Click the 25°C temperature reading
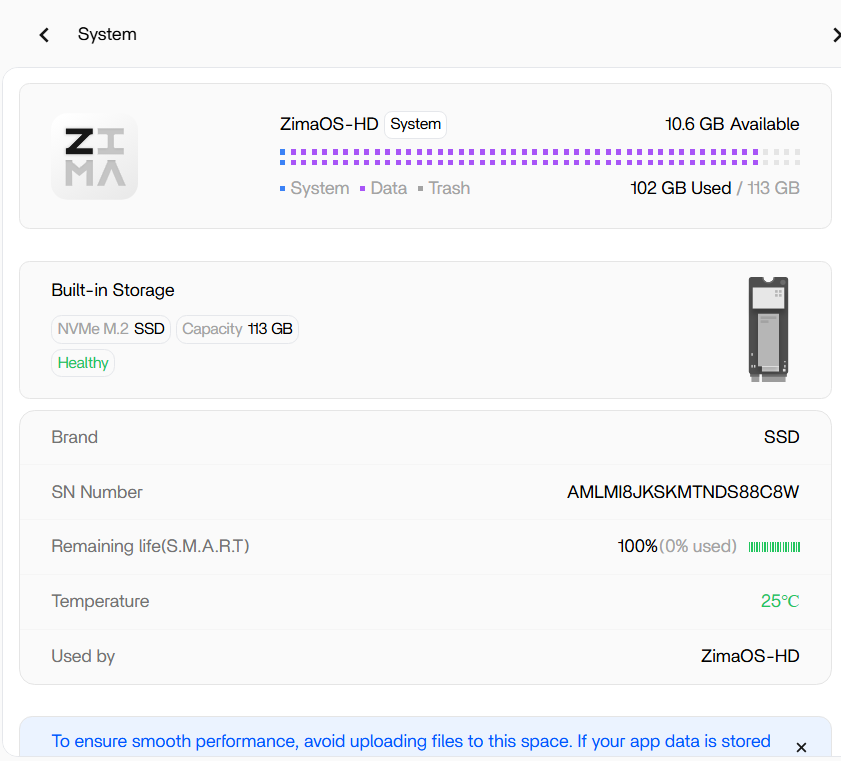 tap(780, 601)
